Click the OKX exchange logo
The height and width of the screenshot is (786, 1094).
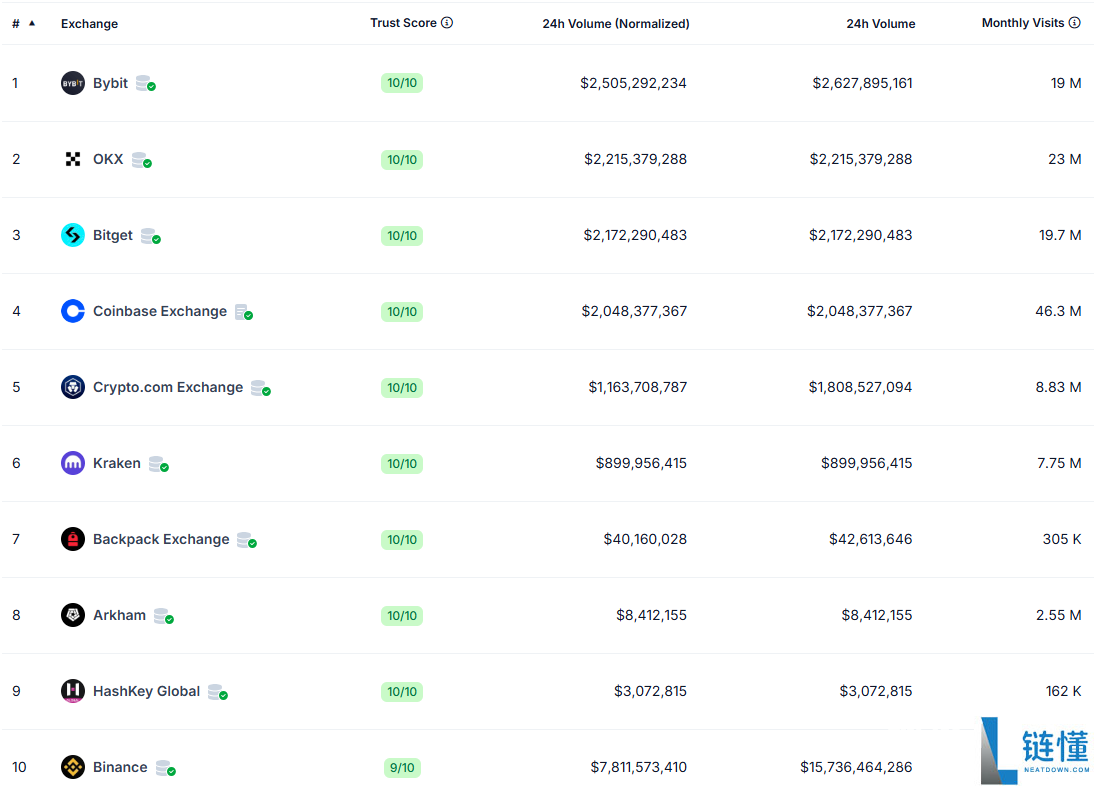[73, 159]
